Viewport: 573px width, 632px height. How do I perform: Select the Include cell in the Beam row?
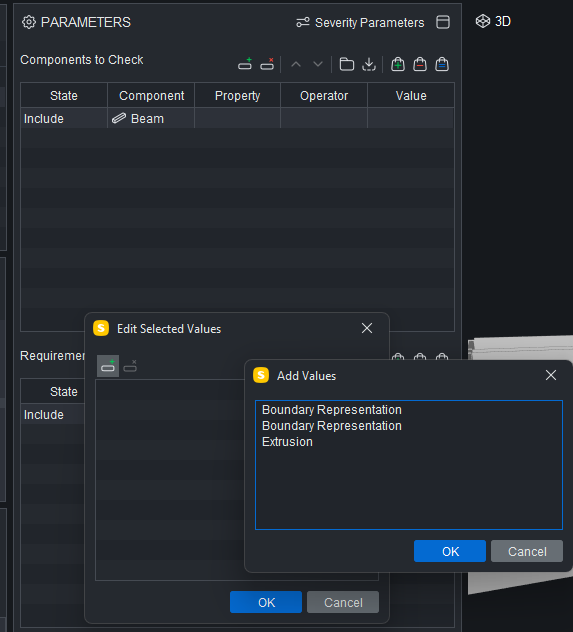(x=64, y=118)
